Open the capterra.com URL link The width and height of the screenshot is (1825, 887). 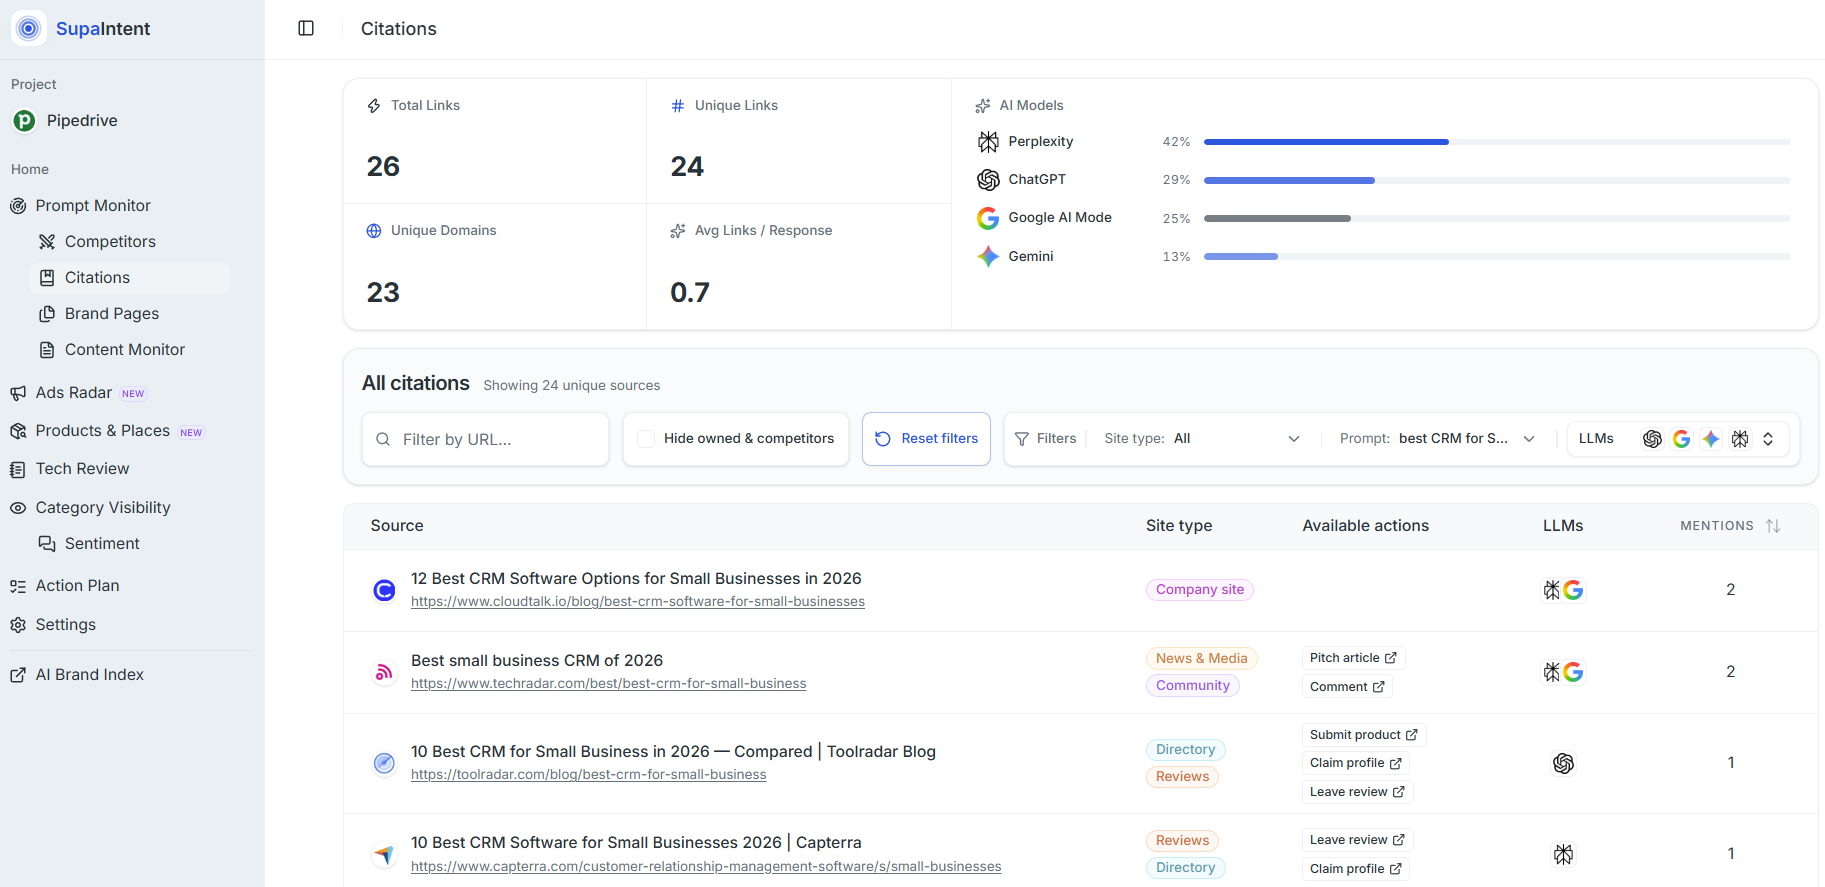[x=706, y=867]
